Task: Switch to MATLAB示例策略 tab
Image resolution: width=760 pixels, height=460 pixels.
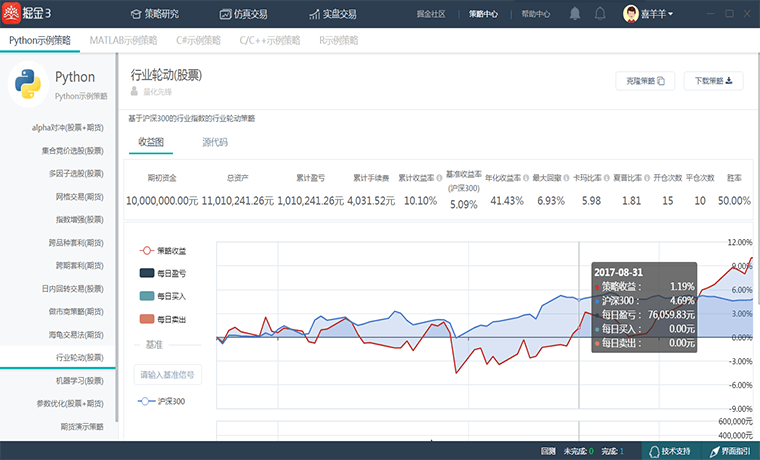Action: pos(124,40)
